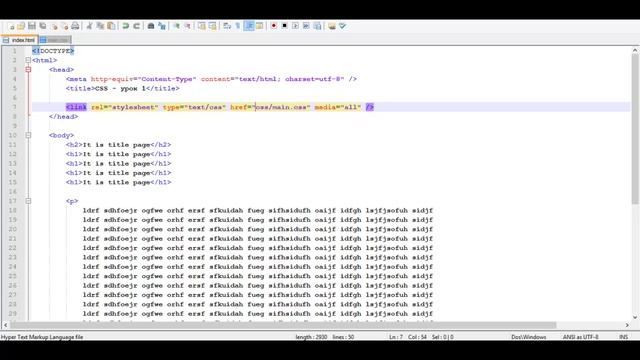Click the horizontal scrollbar thumb
Viewport: 640px width, 360px height.
(x=283, y=325)
